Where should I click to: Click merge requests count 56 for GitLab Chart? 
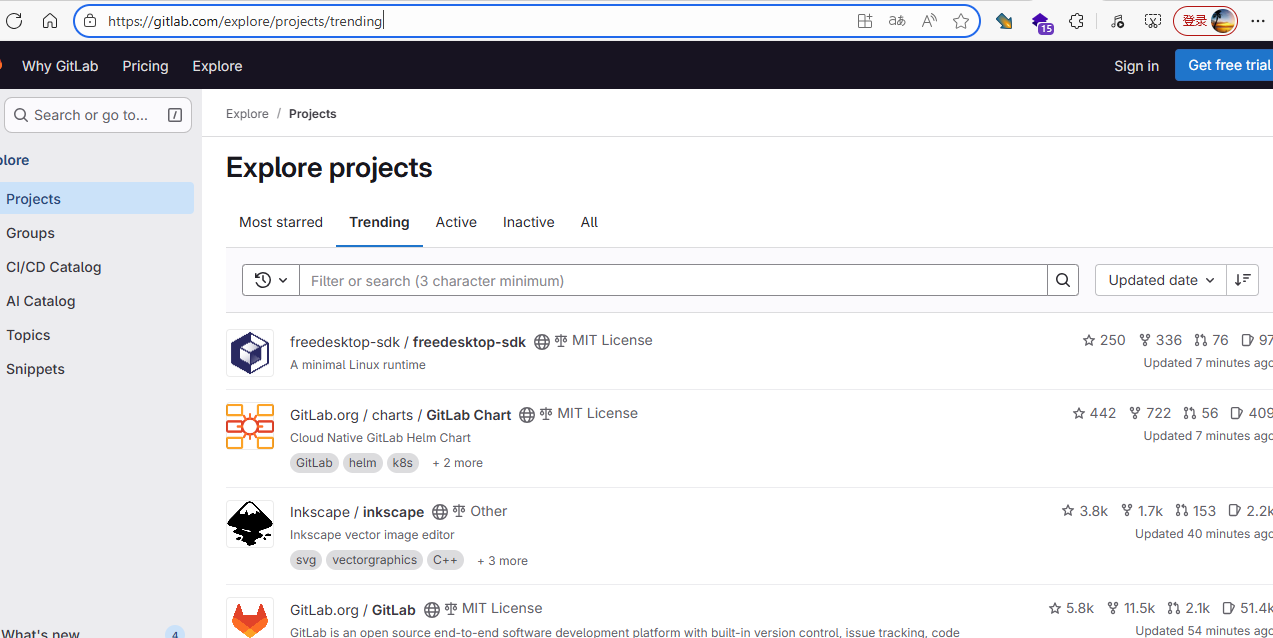[x=1201, y=413]
